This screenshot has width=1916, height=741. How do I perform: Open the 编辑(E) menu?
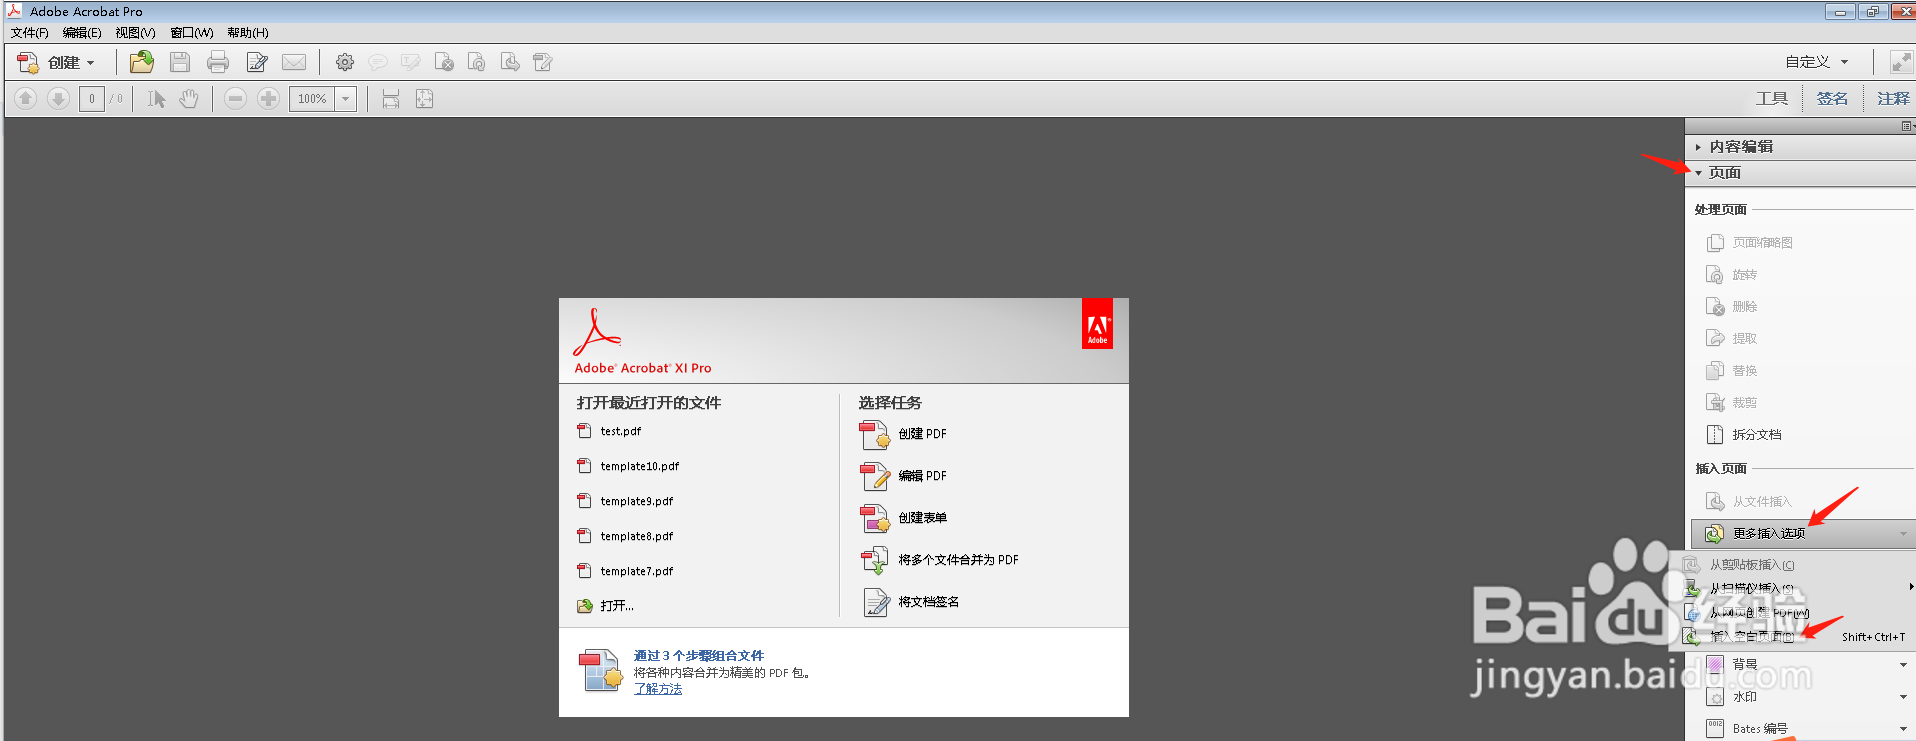(82, 32)
